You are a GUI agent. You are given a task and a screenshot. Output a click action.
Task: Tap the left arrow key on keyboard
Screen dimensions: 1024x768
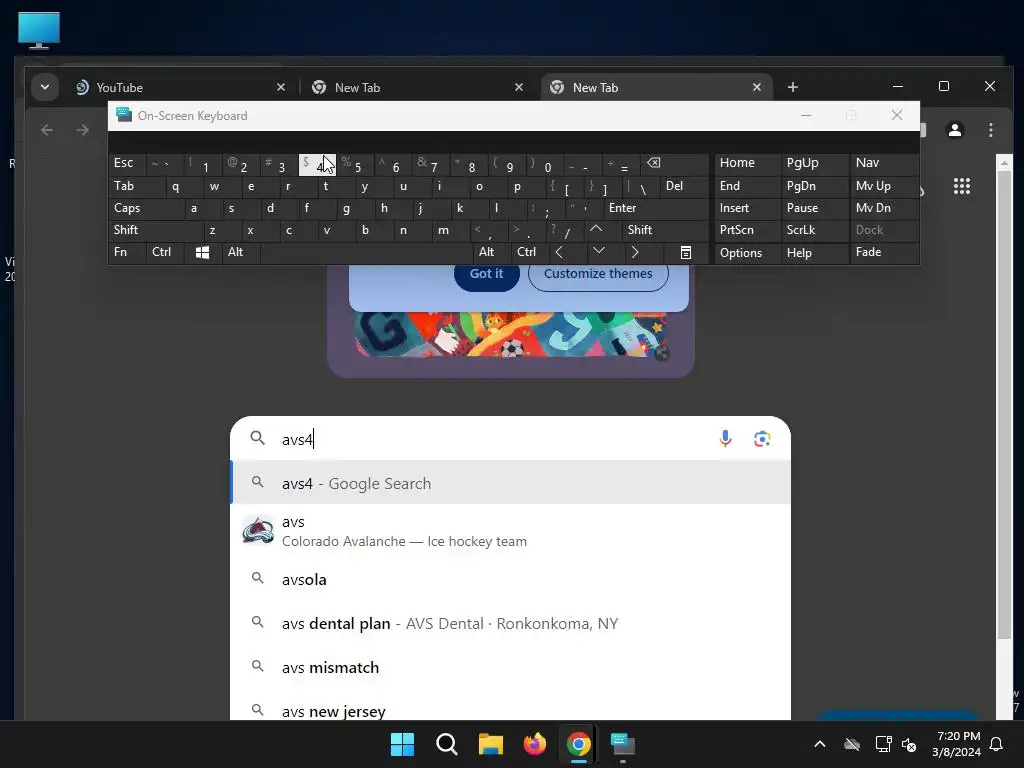pos(559,252)
